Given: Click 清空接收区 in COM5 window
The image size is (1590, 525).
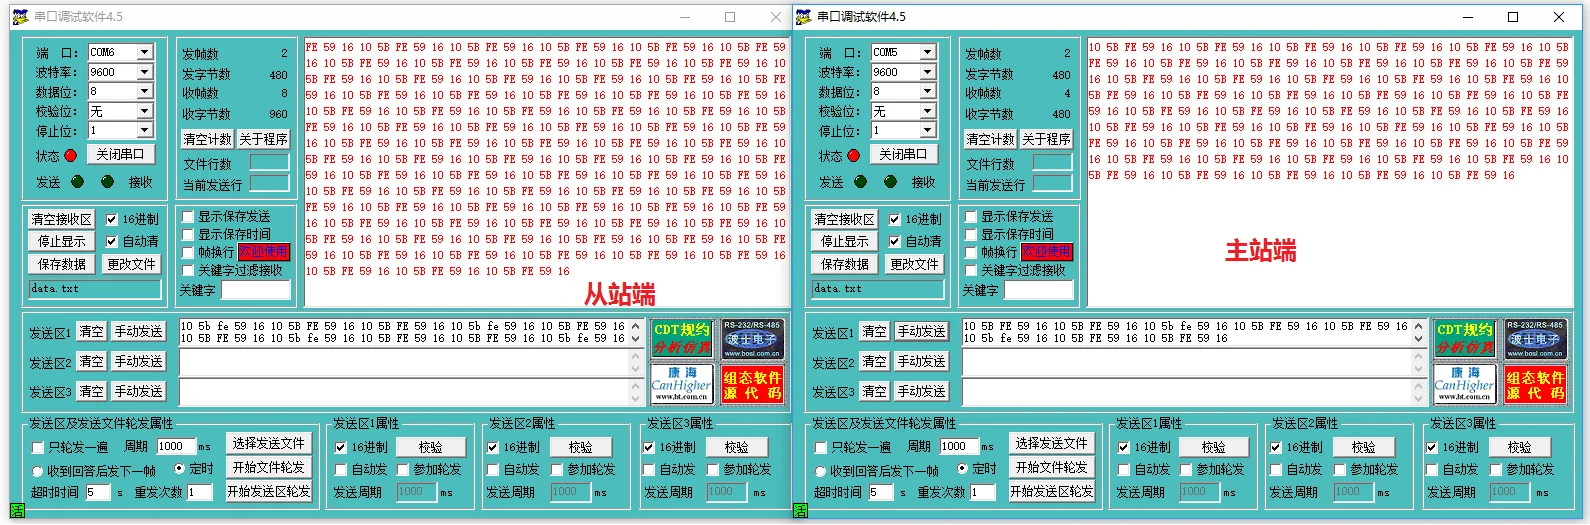Looking at the screenshot, I should pos(844,219).
